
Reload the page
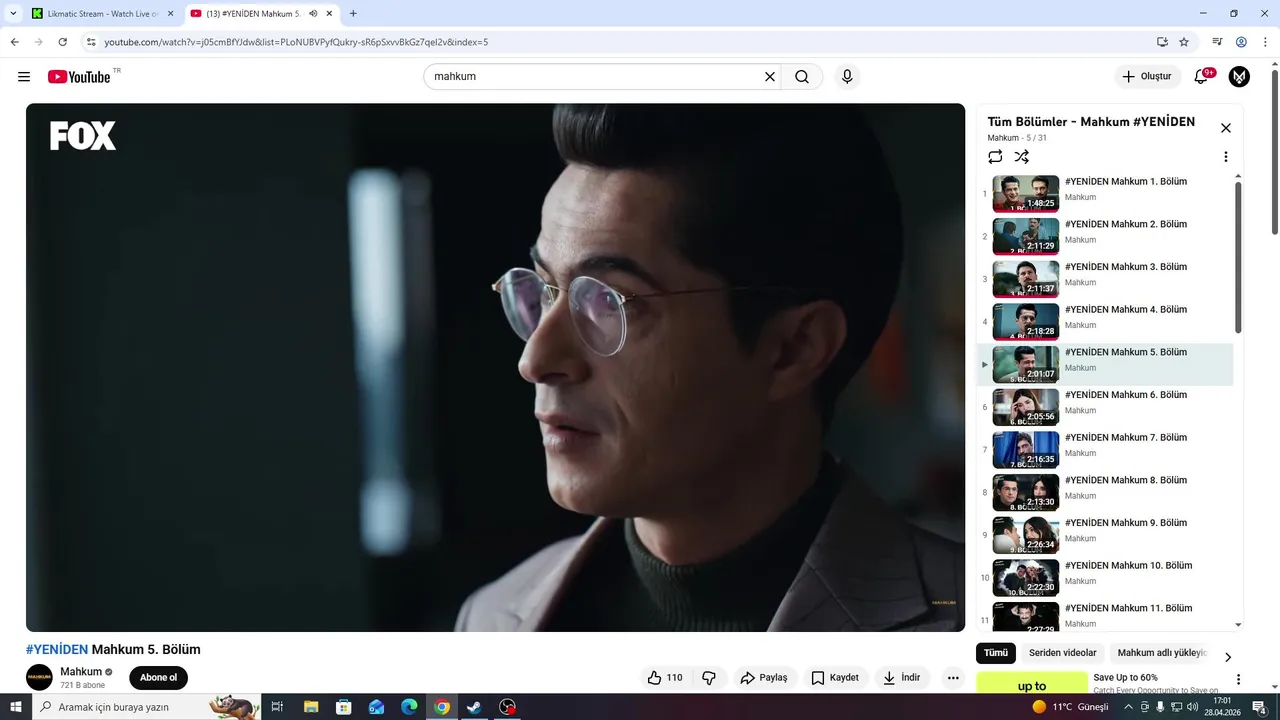click(x=62, y=42)
